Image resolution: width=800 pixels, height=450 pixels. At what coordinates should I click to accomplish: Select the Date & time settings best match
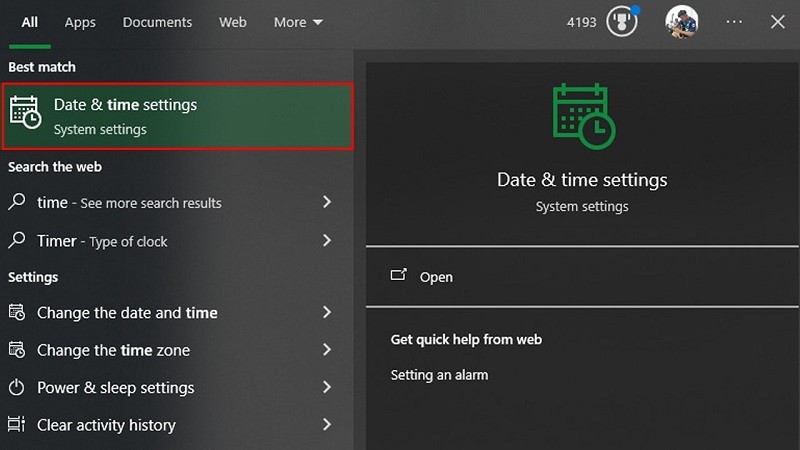point(180,116)
